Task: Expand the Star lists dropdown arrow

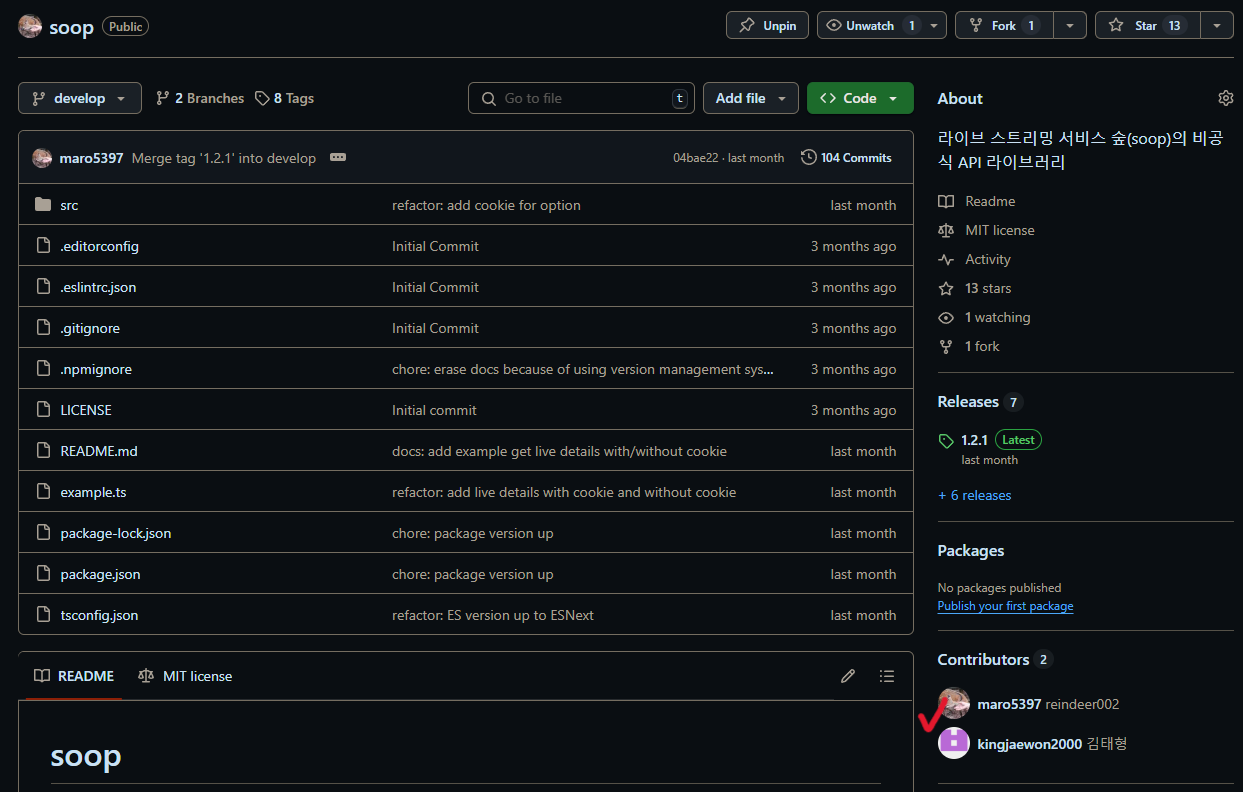Action: pyautogui.click(x=1216, y=26)
